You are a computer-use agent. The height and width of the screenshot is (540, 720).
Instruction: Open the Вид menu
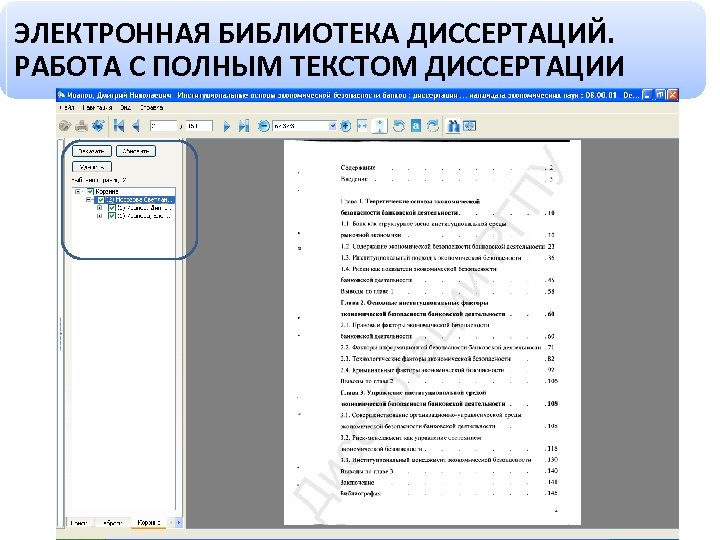point(125,107)
